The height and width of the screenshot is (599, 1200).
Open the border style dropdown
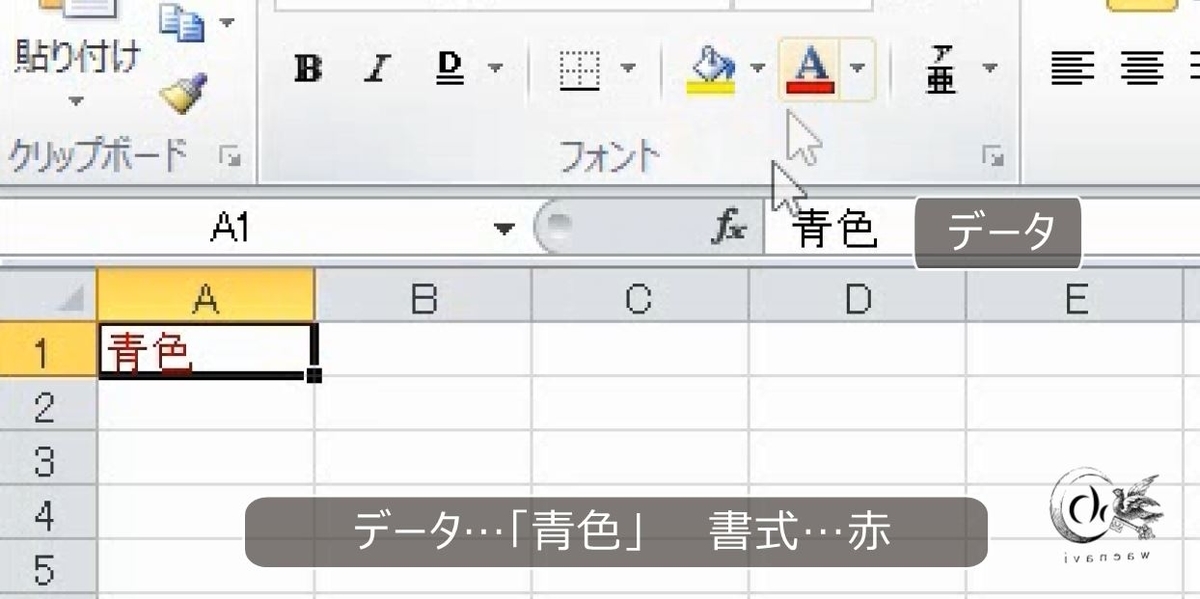tap(626, 68)
